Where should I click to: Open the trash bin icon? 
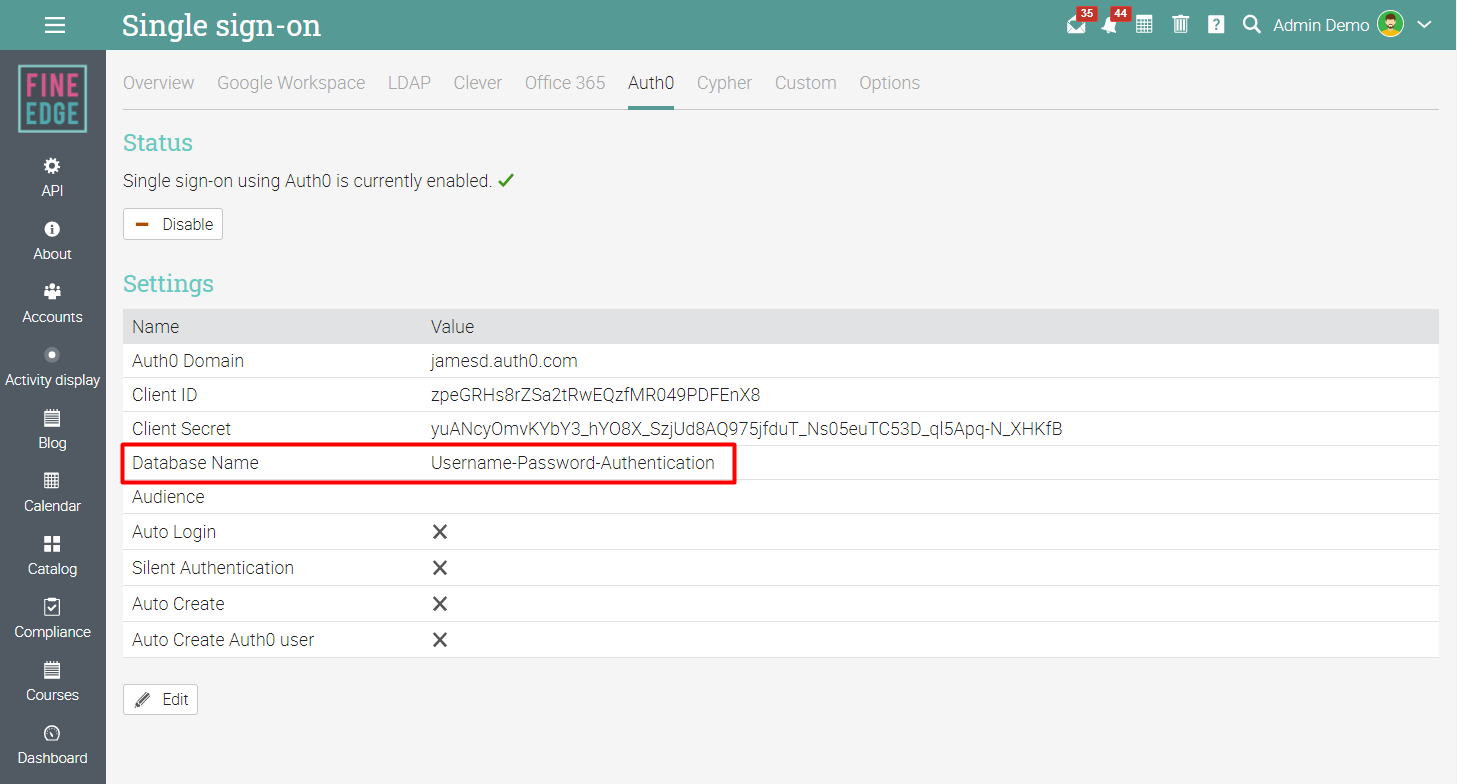tap(1181, 25)
